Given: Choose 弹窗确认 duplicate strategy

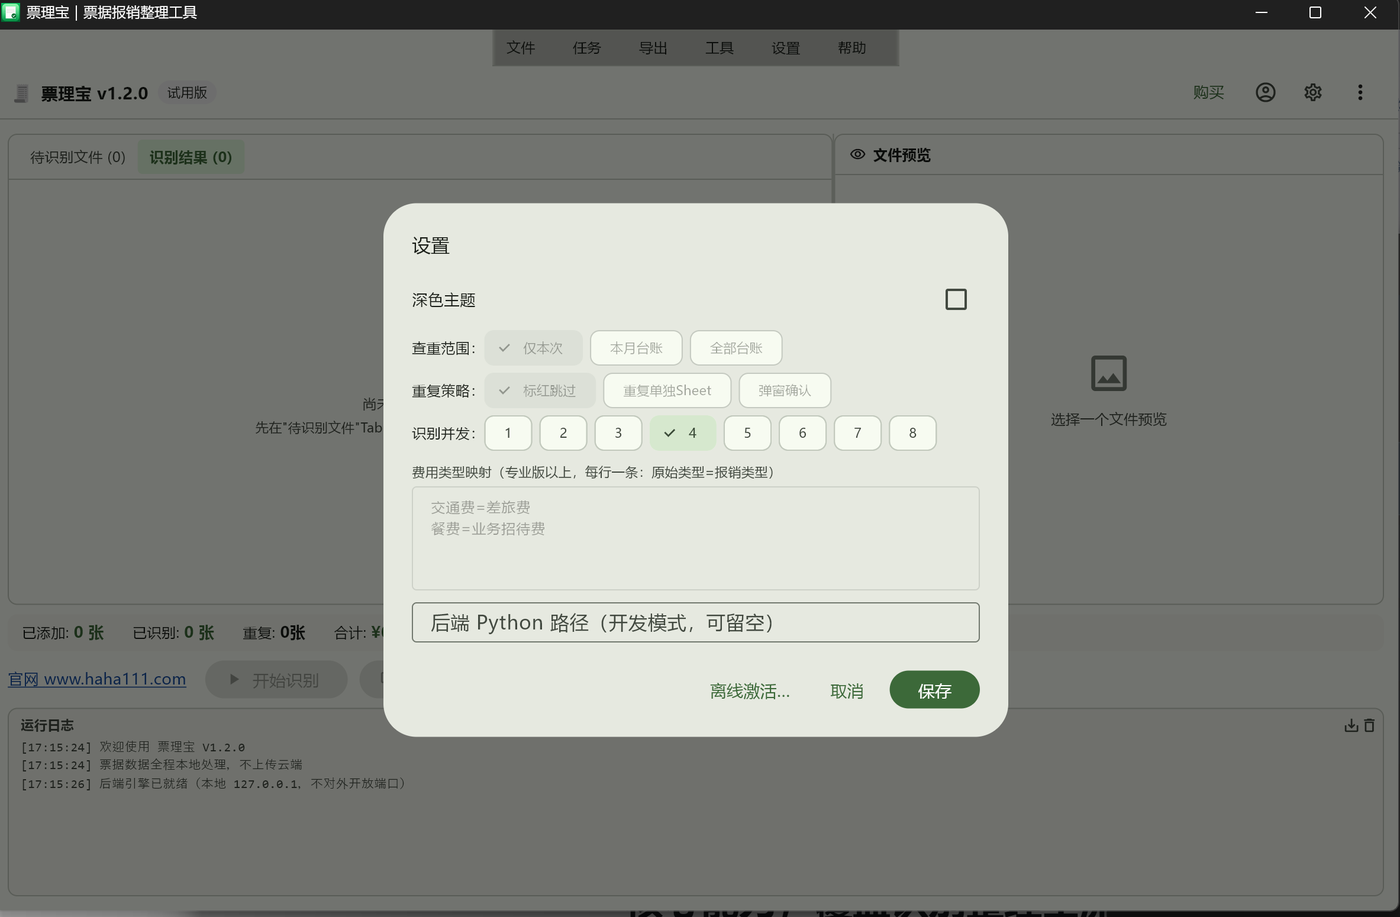Looking at the screenshot, I should 785,390.
